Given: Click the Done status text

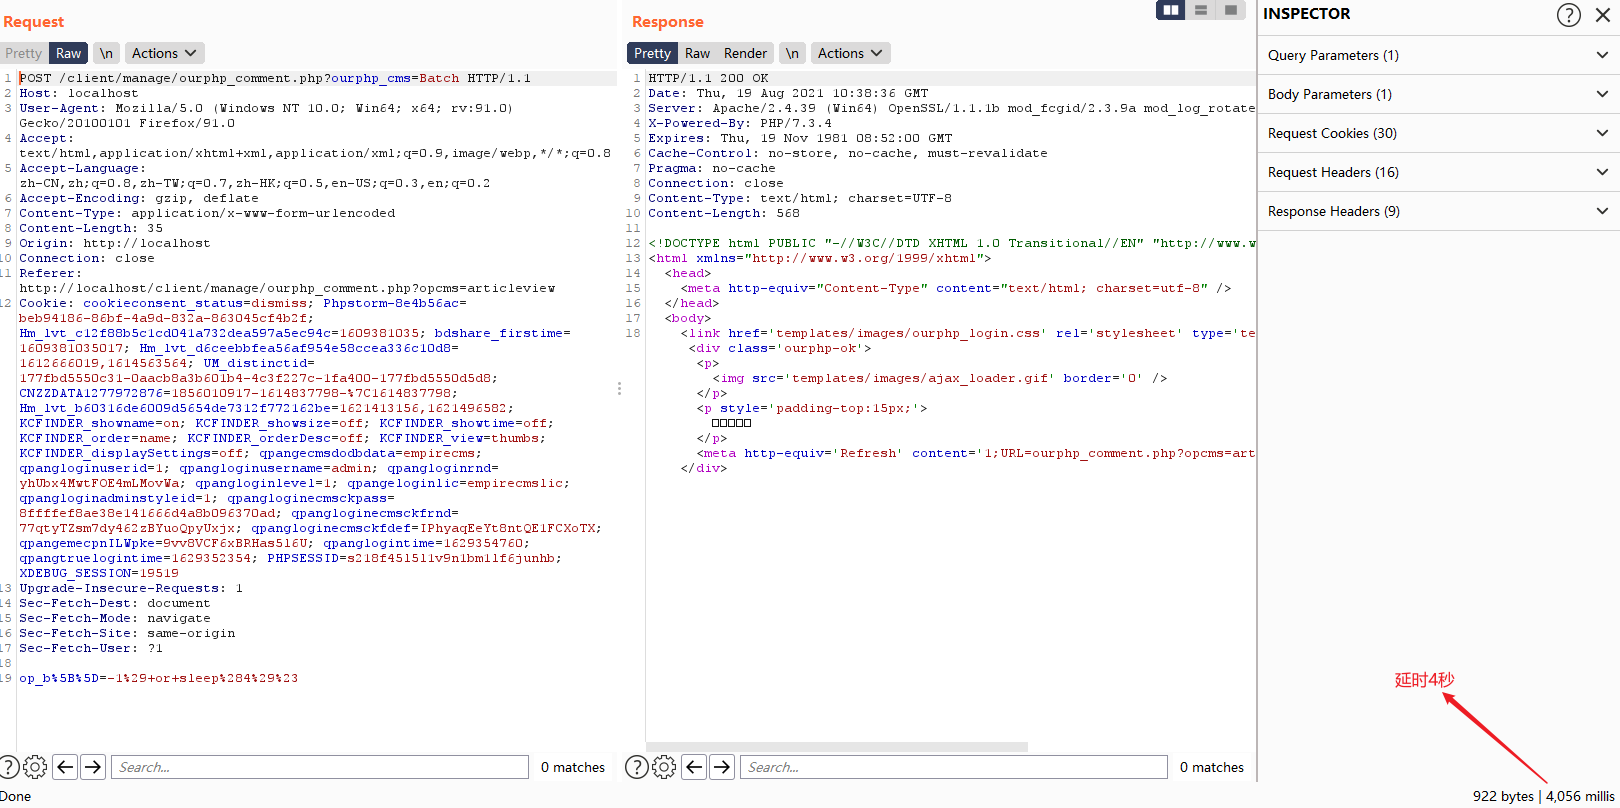Looking at the screenshot, I should coord(16,796).
